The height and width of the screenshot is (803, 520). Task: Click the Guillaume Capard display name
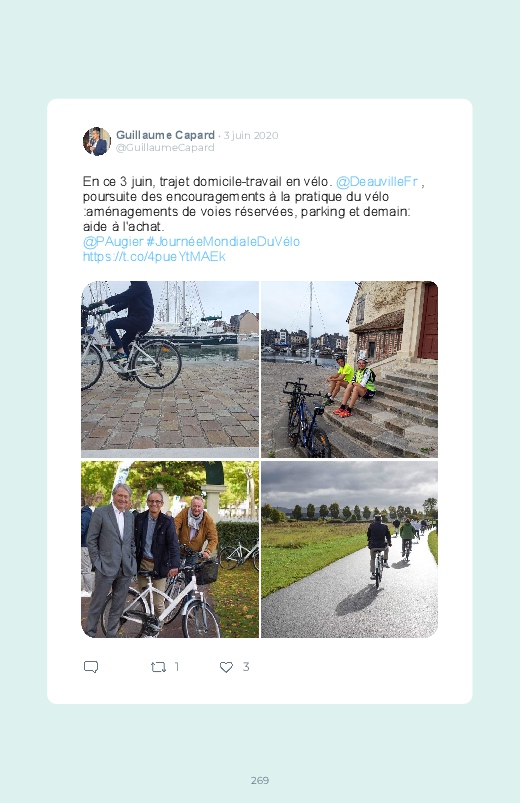tap(165, 135)
